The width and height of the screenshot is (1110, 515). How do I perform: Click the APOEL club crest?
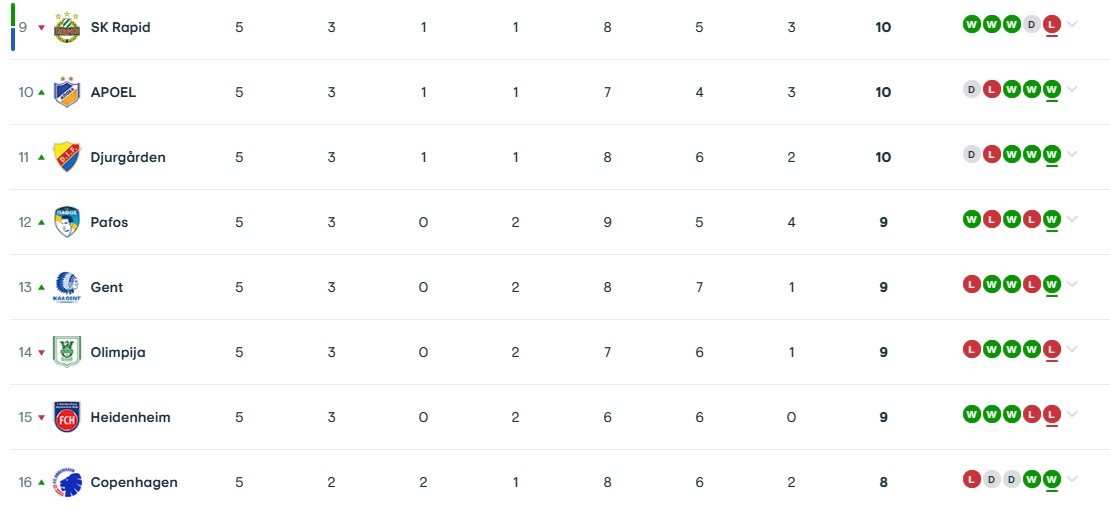click(67, 91)
